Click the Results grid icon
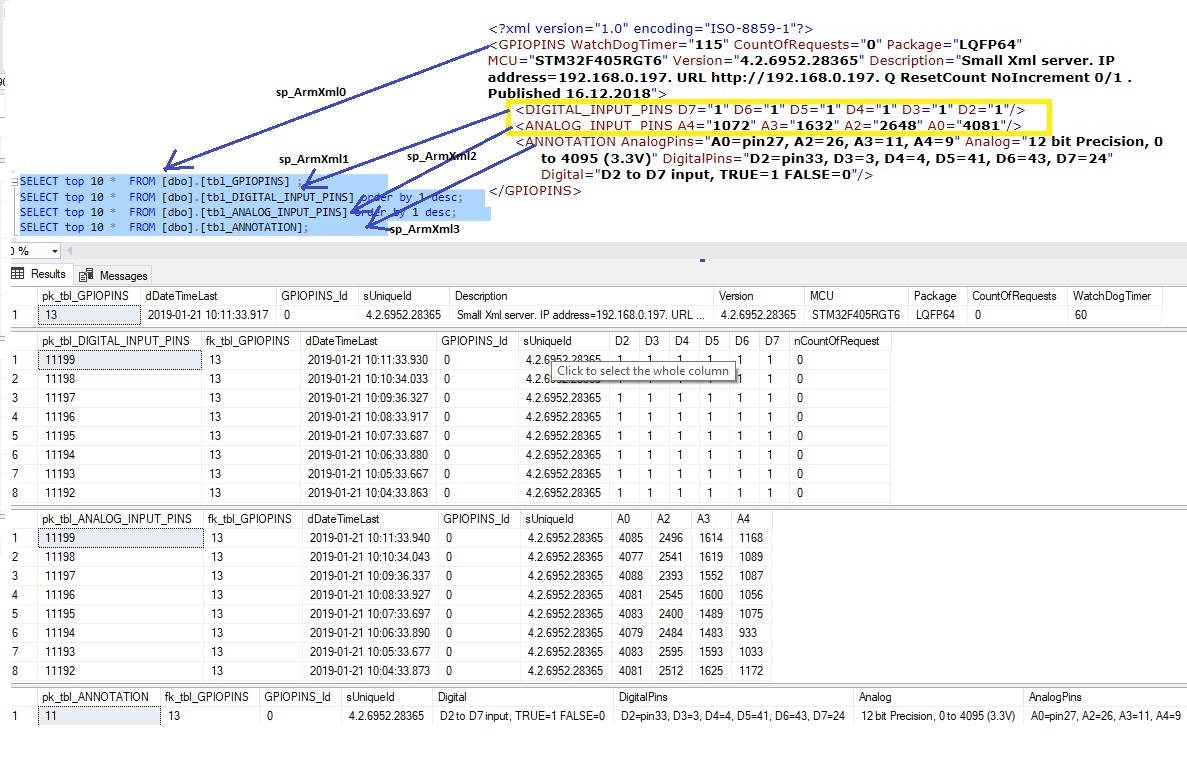 [18, 274]
